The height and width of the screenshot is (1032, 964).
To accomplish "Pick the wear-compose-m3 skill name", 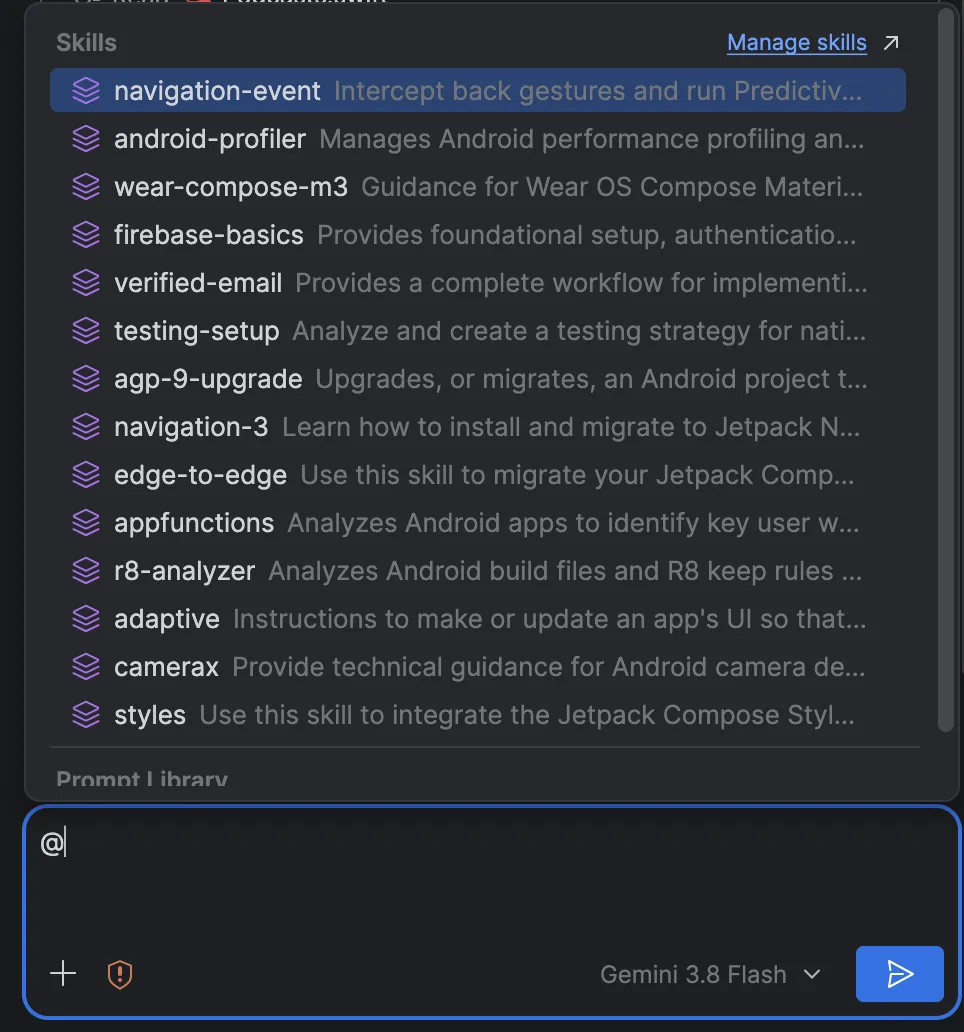I will tap(231, 187).
